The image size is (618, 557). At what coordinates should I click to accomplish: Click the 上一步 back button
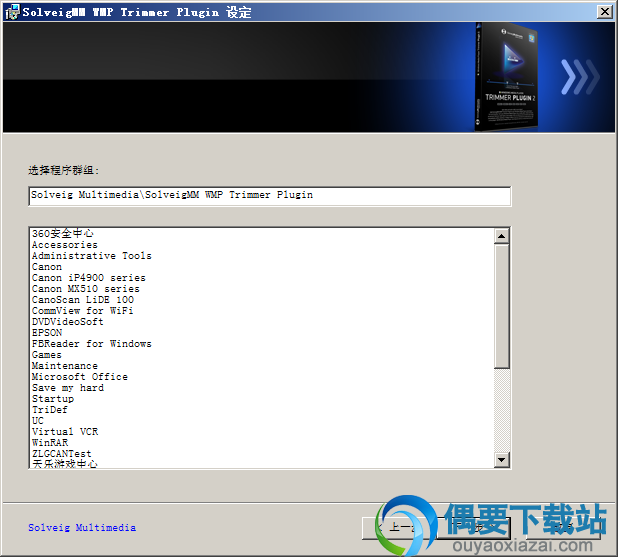(399, 528)
